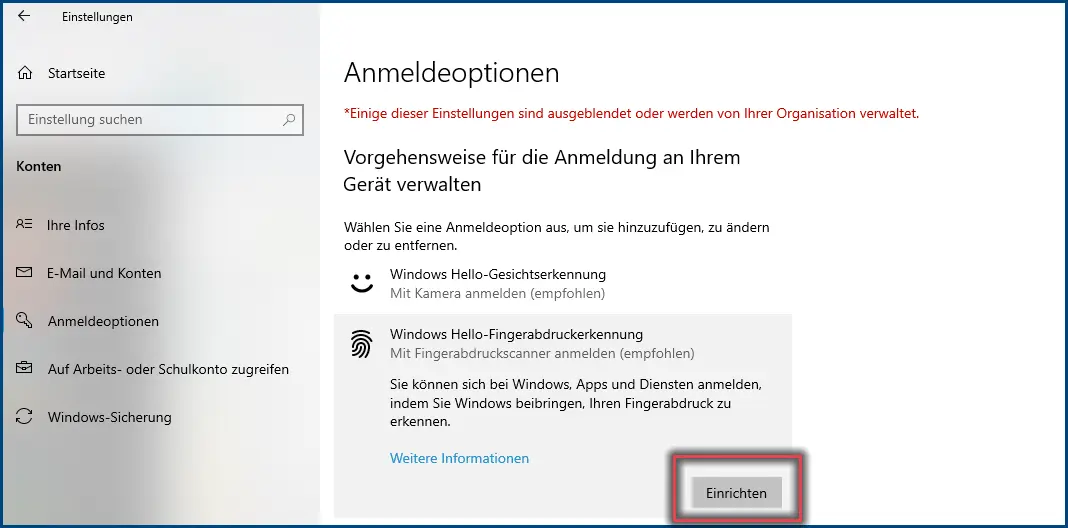Select the red organisation notice text
1068x528 pixels.
click(631, 114)
